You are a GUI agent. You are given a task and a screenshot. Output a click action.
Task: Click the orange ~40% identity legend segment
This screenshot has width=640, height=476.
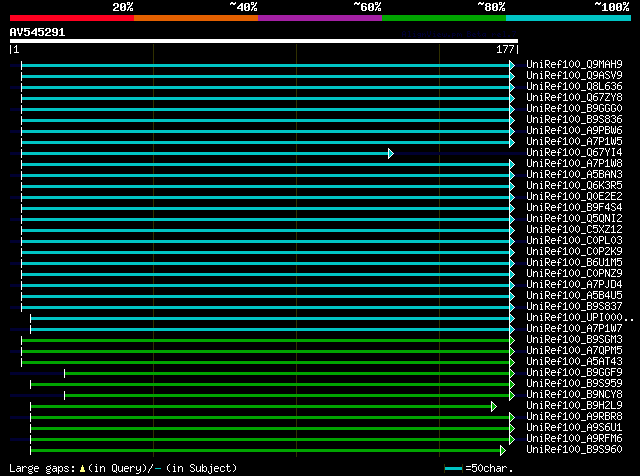[x=196, y=18]
